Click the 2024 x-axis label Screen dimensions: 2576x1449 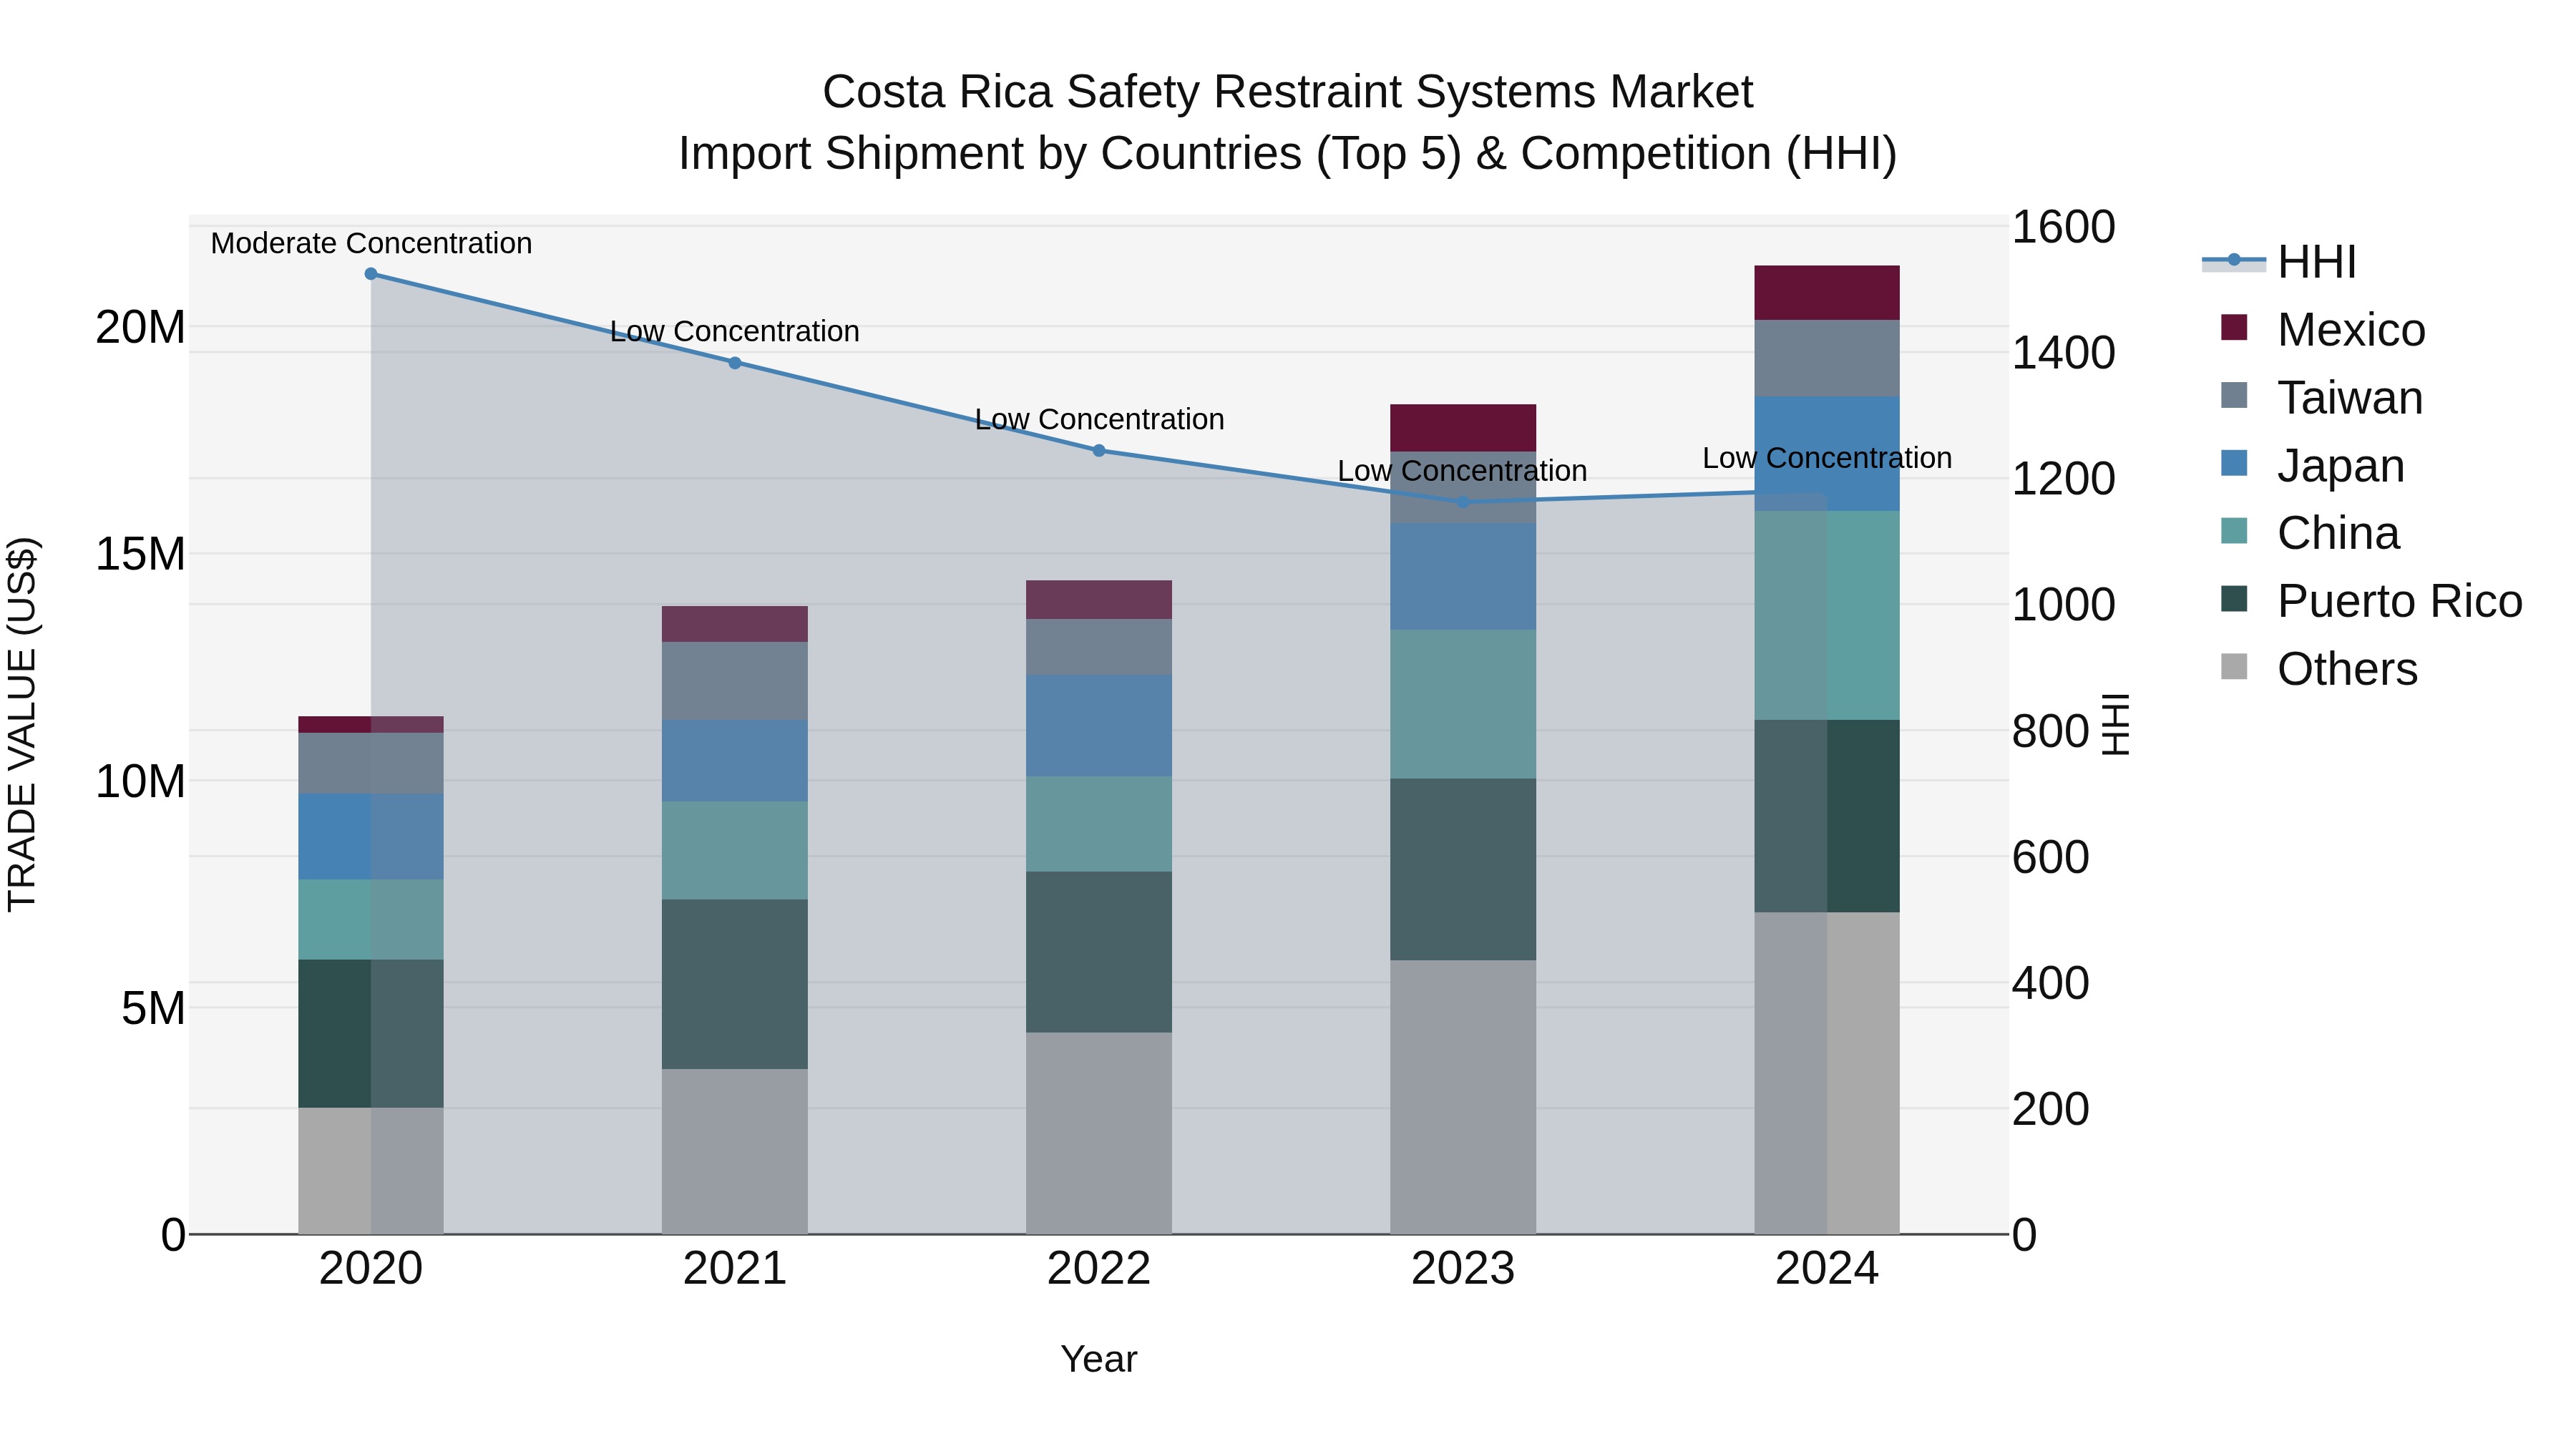click(x=1827, y=1269)
